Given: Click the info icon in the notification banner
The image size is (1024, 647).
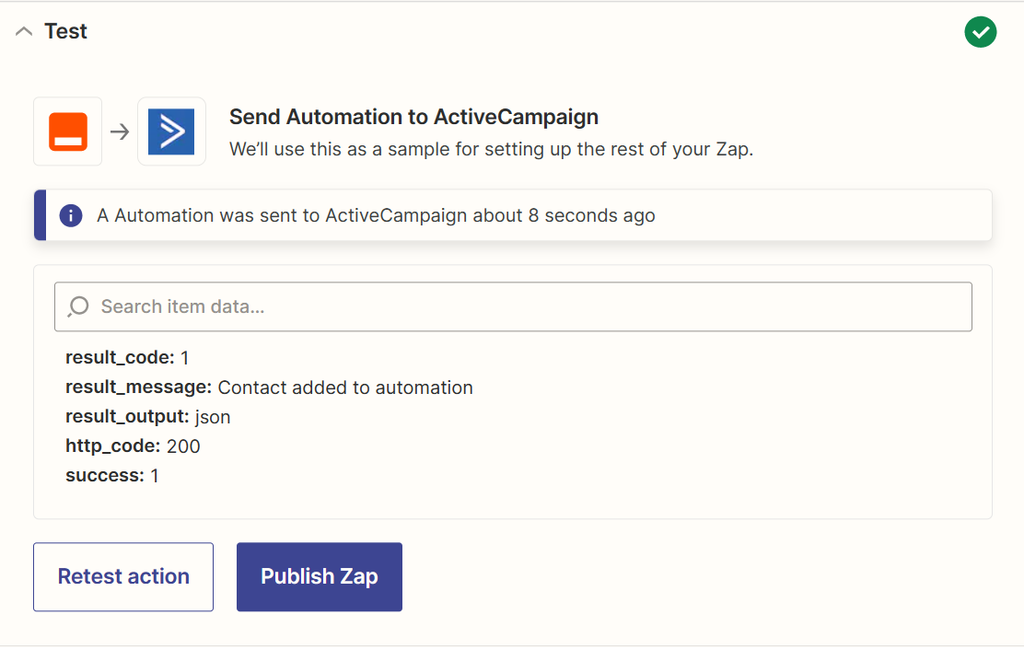Looking at the screenshot, I should point(70,215).
